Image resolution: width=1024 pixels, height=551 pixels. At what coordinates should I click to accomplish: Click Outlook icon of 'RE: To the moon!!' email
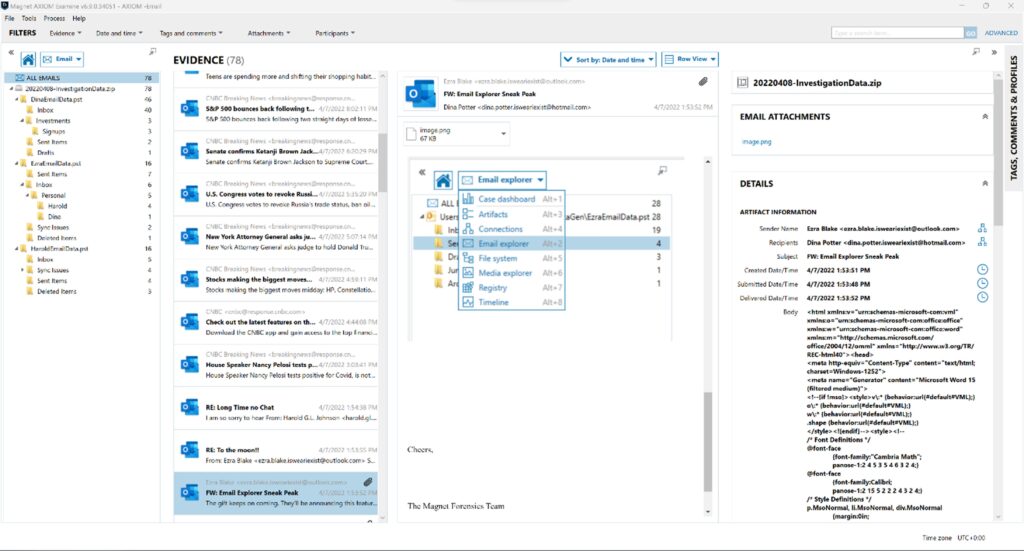[189, 449]
